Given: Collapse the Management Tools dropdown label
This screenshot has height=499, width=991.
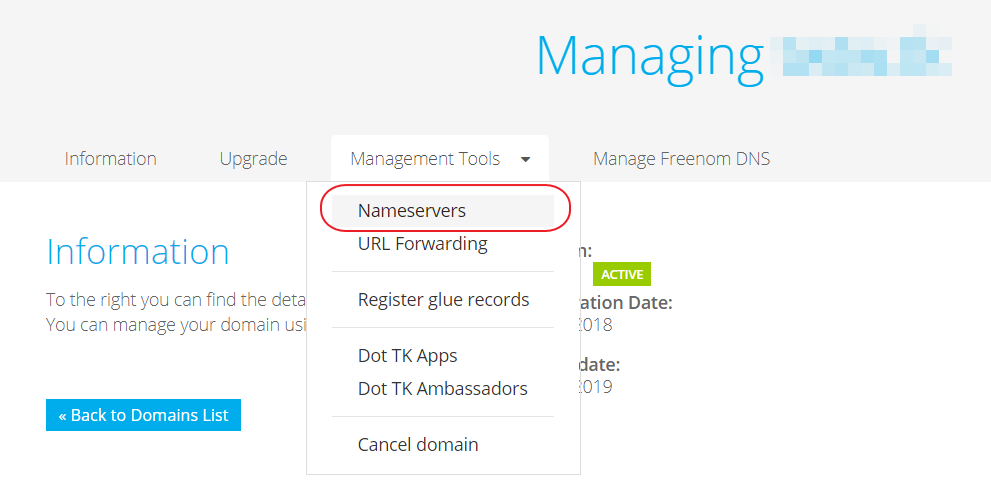Looking at the screenshot, I should click(424, 159).
